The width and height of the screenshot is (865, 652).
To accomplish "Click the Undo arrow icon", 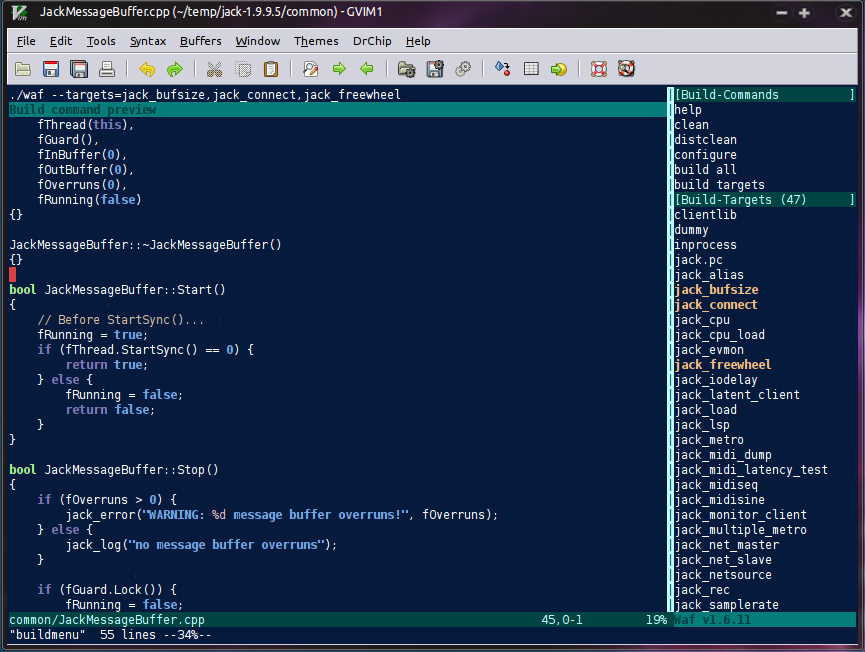I will click(147, 69).
